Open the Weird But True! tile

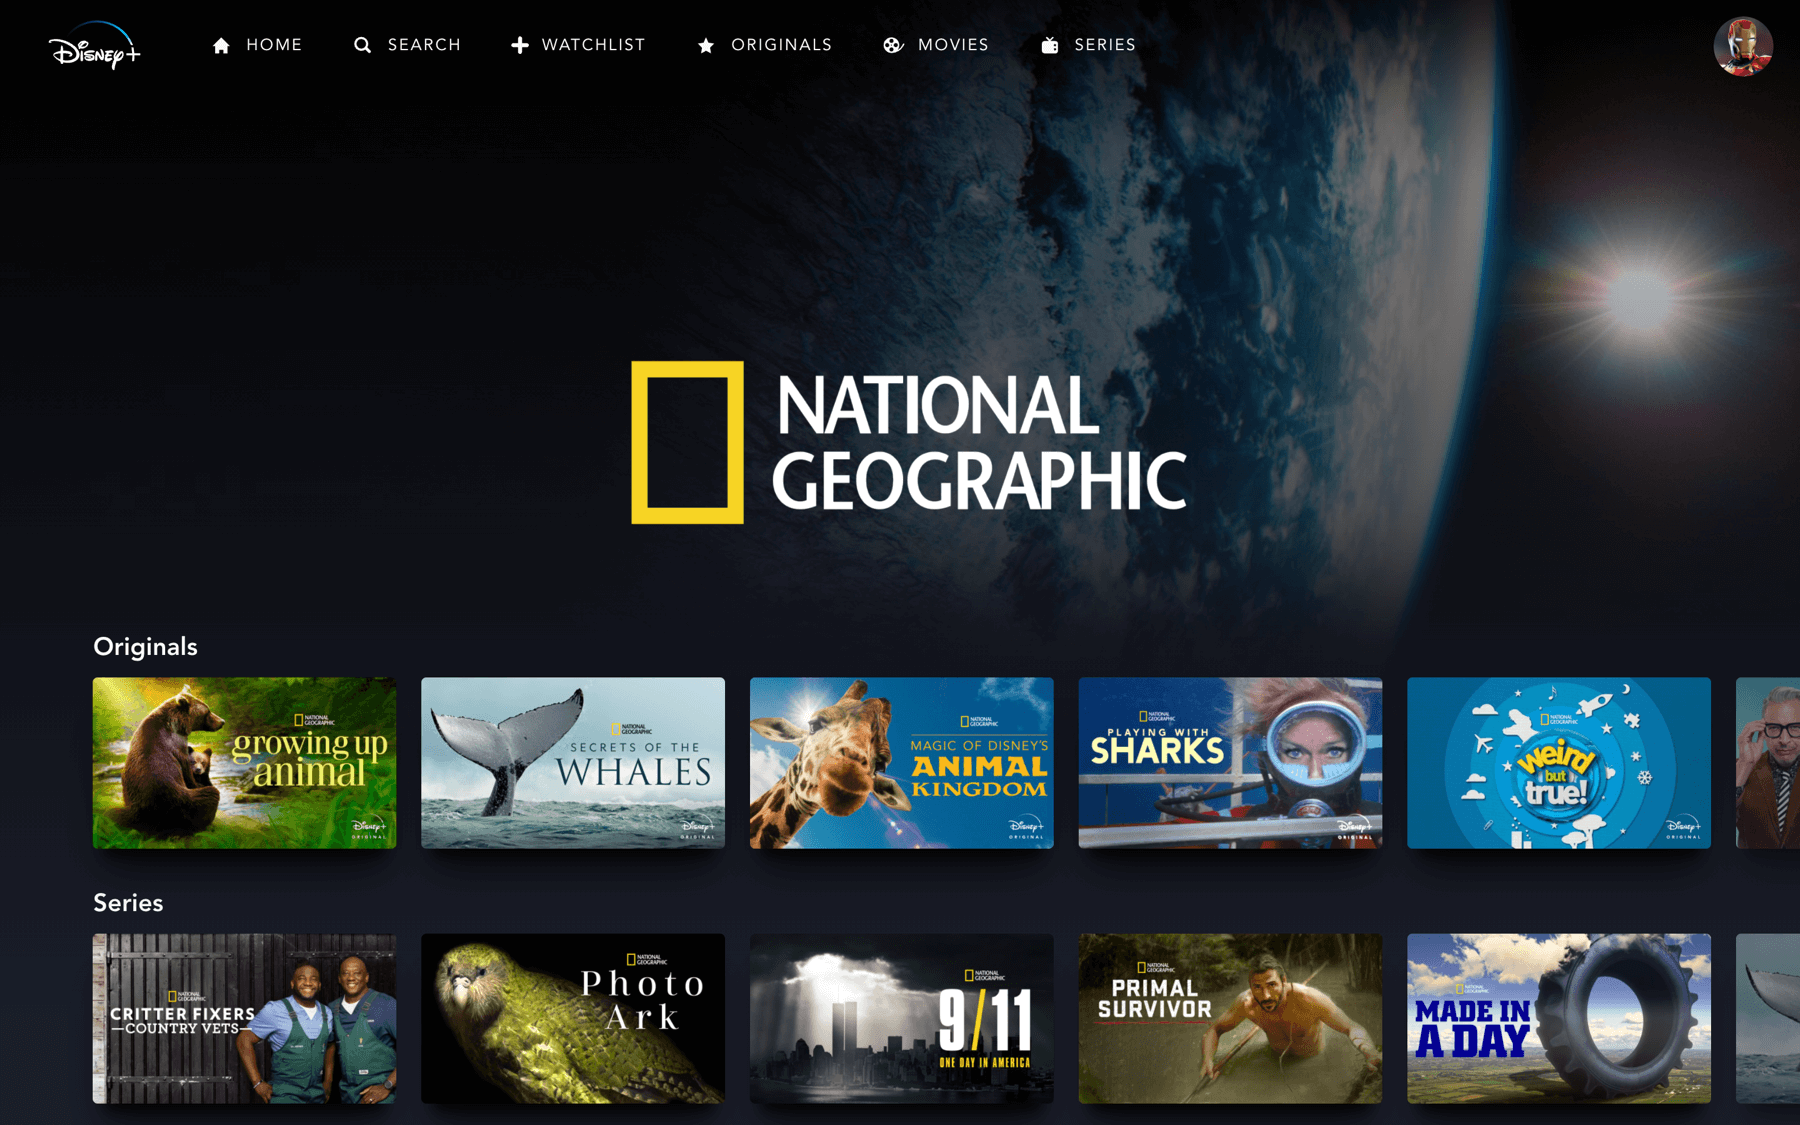[1558, 763]
